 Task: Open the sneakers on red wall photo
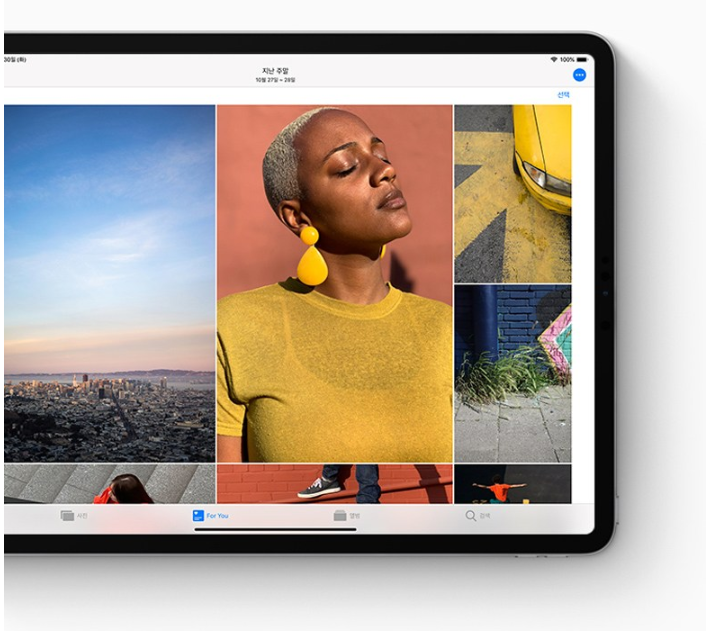click(335, 484)
